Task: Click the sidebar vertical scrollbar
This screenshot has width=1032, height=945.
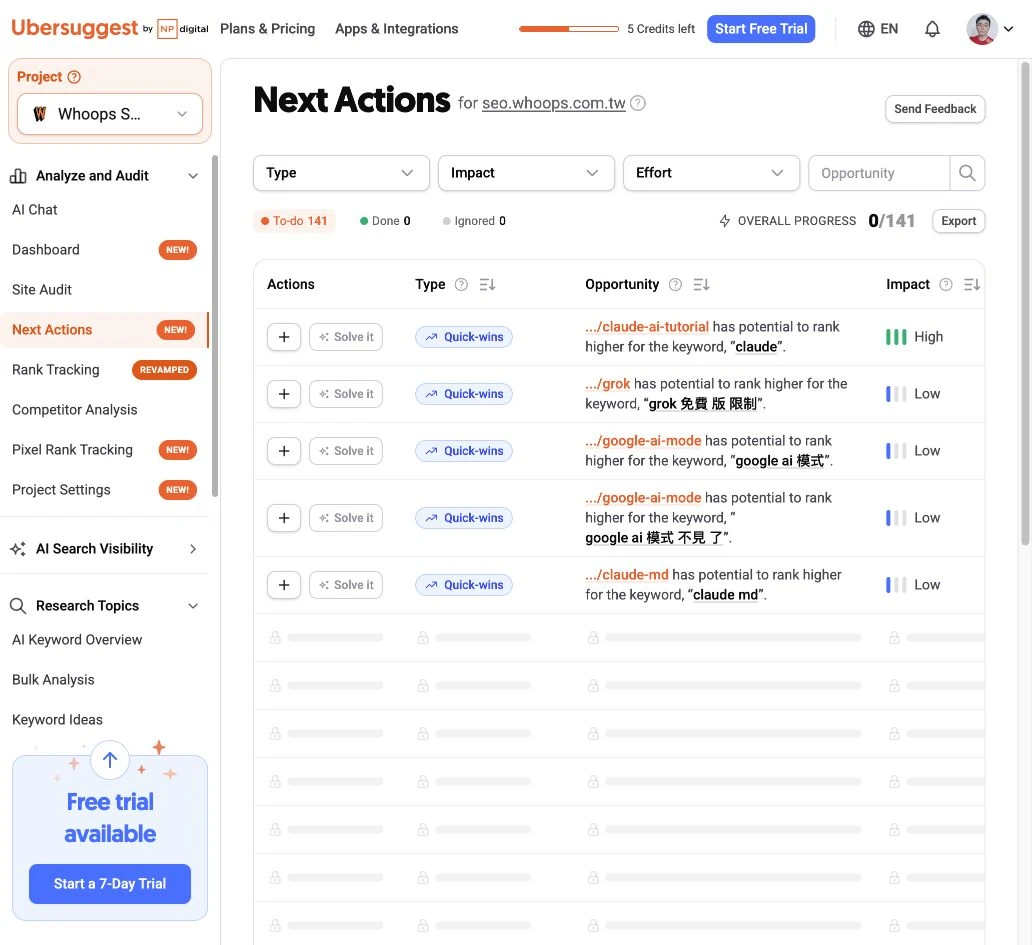Action: pos(215,326)
